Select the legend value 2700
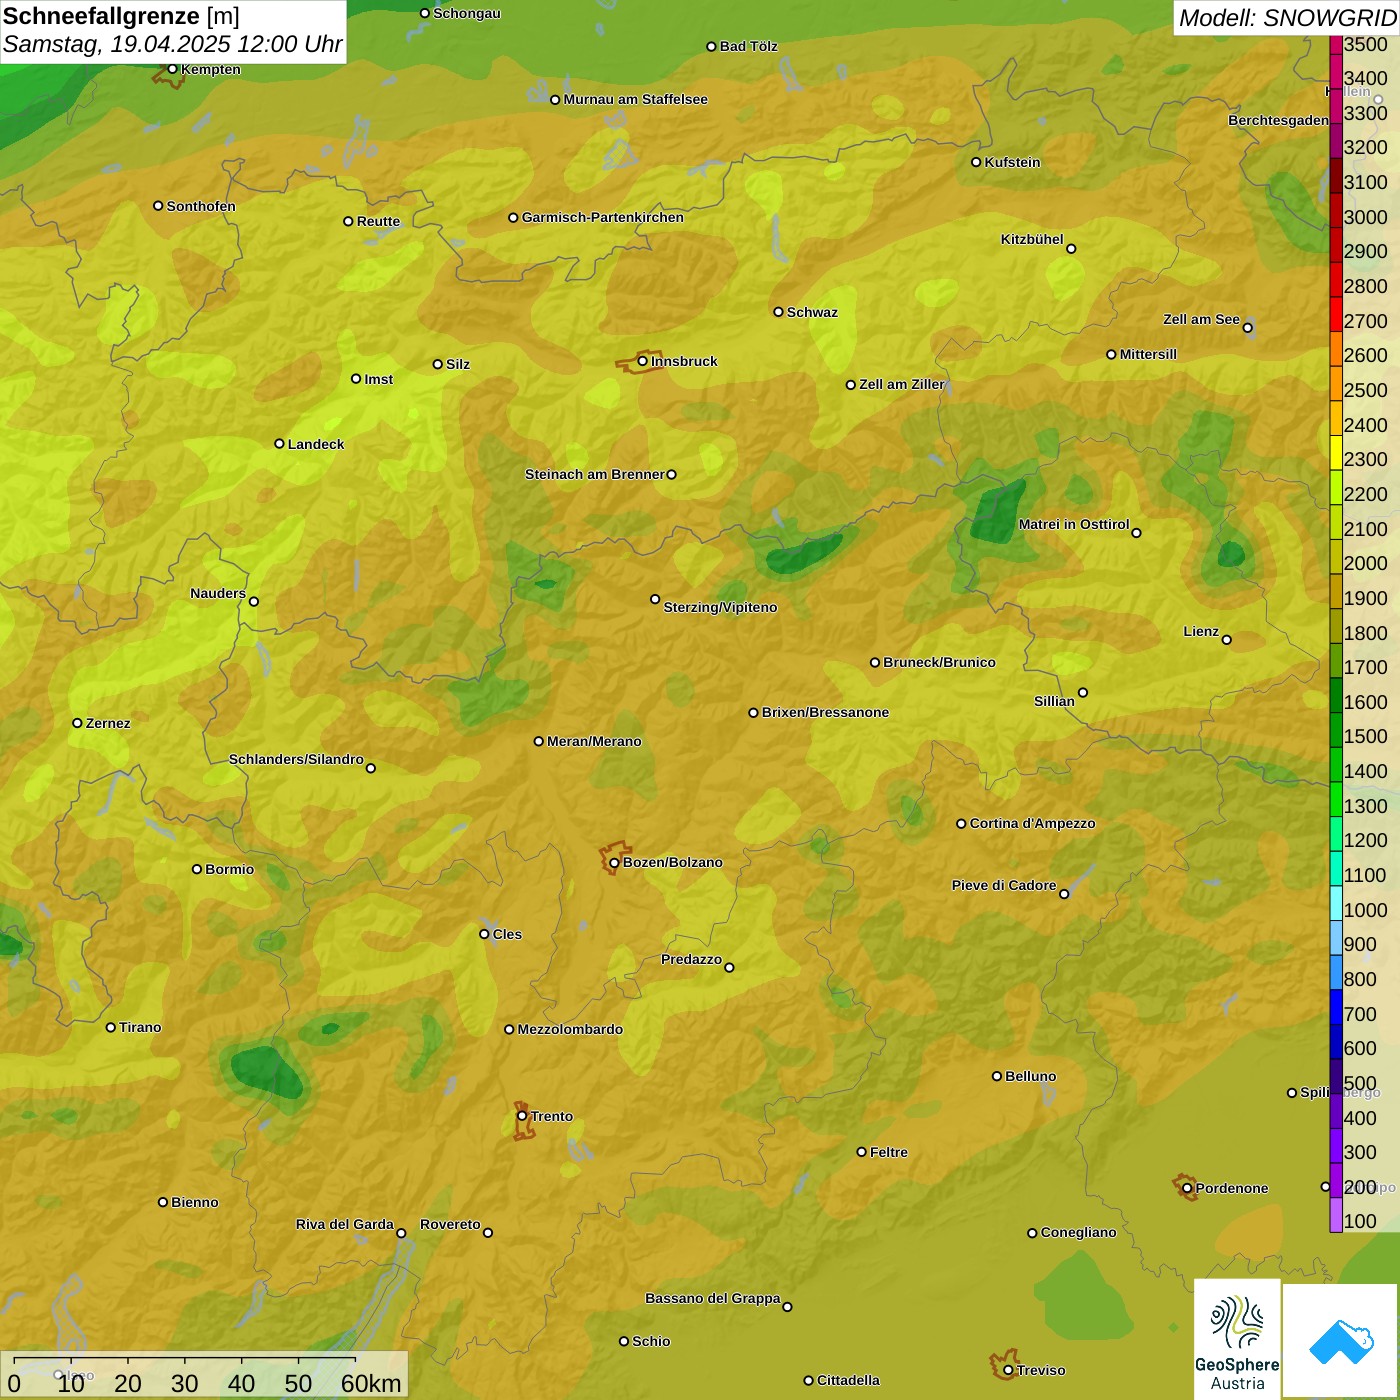Image resolution: width=1400 pixels, height=1400 pixels. coord(1365,321)
